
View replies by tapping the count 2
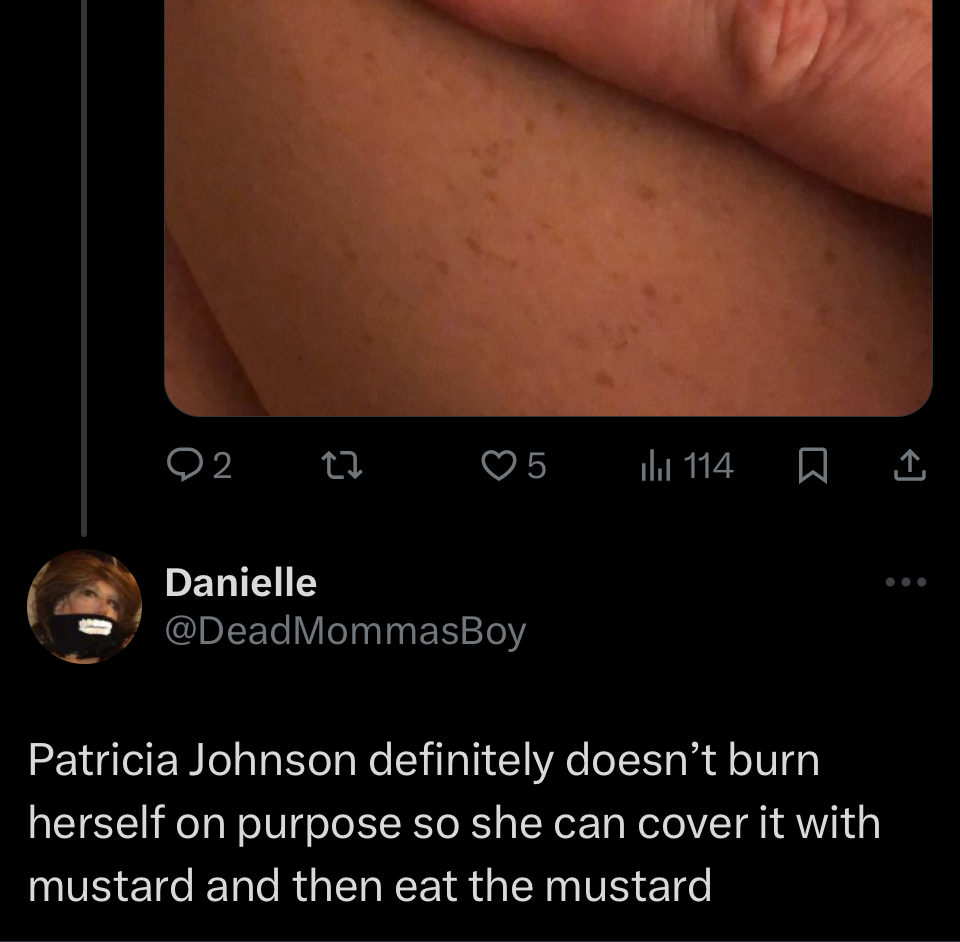[222, 466]
